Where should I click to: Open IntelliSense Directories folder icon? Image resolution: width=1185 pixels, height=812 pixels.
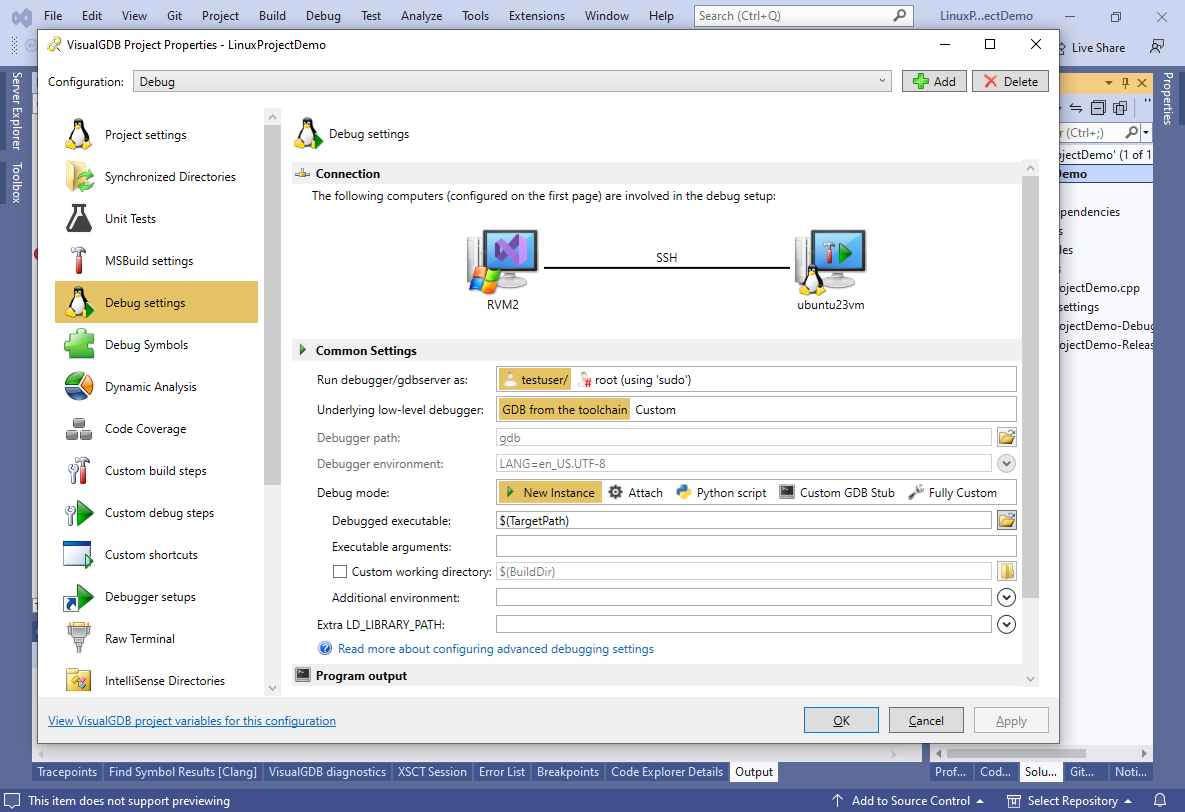point(79,680)
